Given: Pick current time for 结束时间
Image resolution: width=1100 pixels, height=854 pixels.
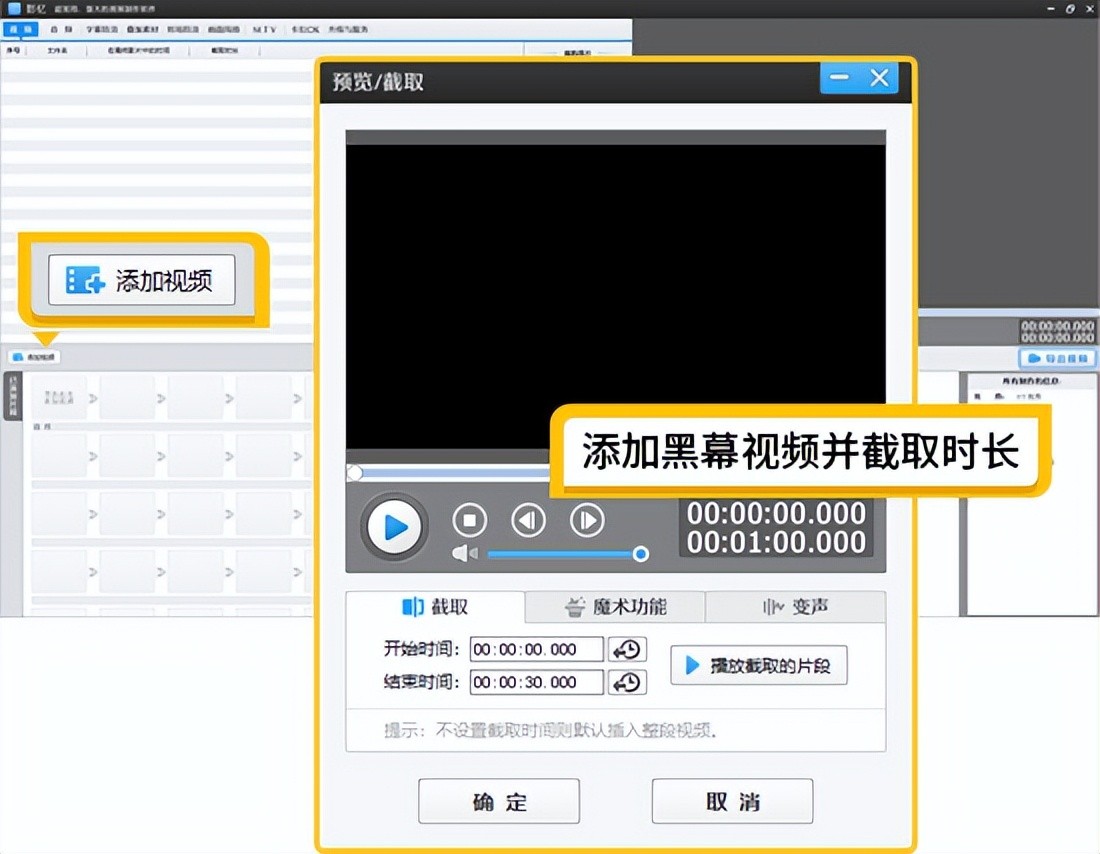Looking at the screenshot, I should click(627, 683).
